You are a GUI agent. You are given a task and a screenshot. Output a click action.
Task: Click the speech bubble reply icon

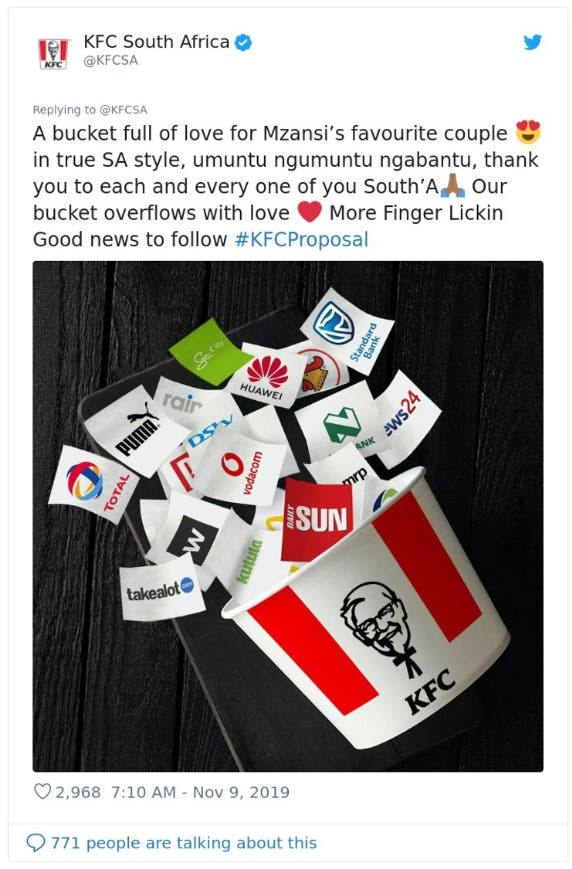point(35,843)
